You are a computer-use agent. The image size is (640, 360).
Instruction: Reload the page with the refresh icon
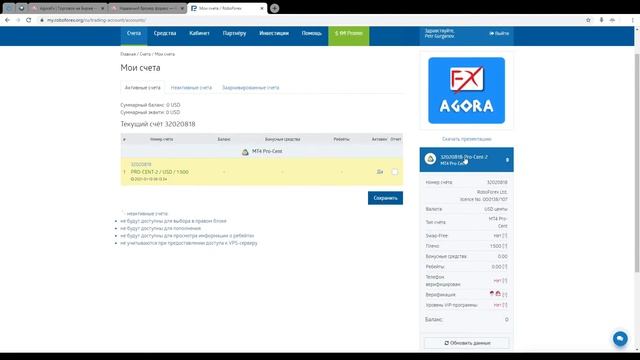click(x=29, y=20)
